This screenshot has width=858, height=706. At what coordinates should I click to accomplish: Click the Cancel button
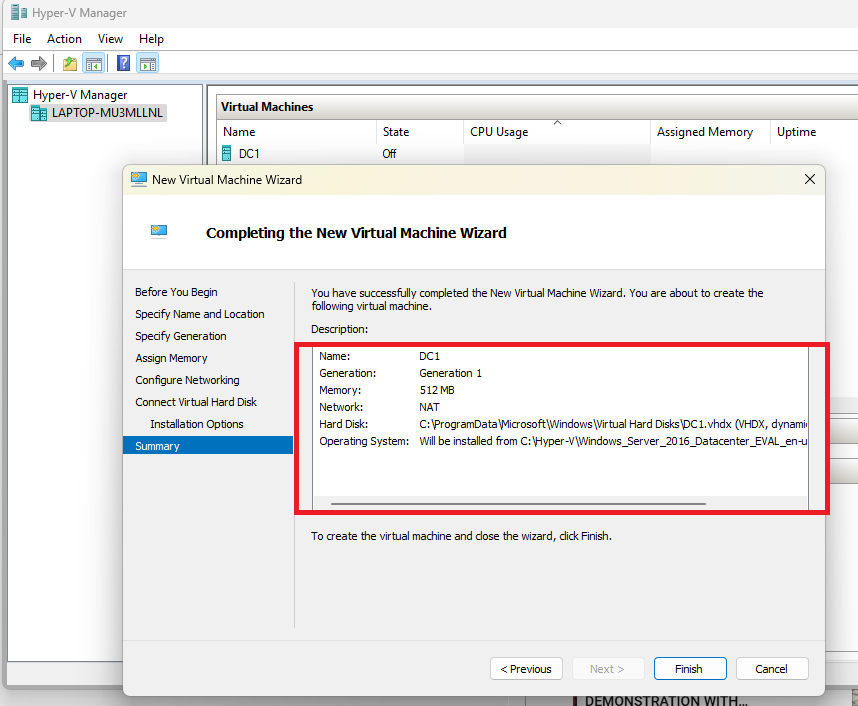click(772, 669)
